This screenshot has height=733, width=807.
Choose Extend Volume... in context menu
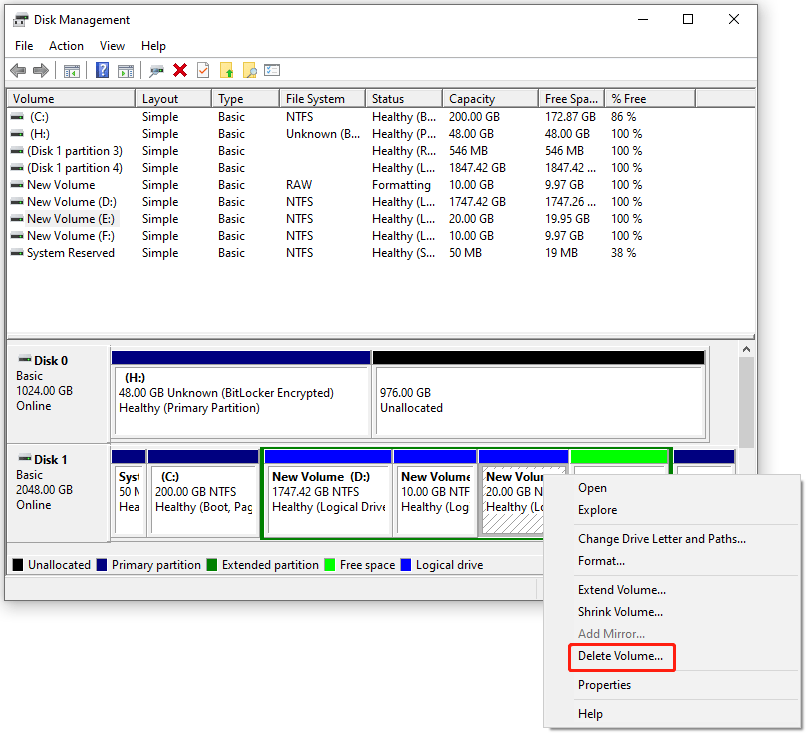622,590
